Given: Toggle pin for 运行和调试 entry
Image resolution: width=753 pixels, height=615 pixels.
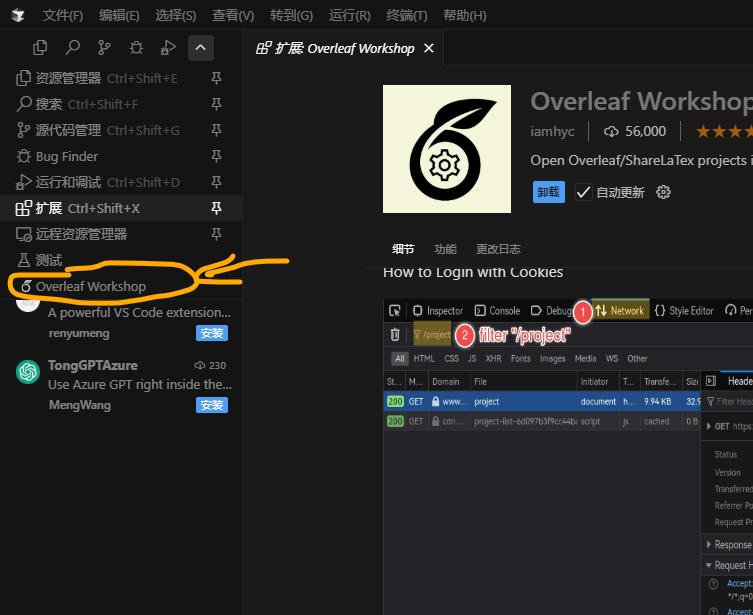Looking at the screenshot, I should (217, 182).
